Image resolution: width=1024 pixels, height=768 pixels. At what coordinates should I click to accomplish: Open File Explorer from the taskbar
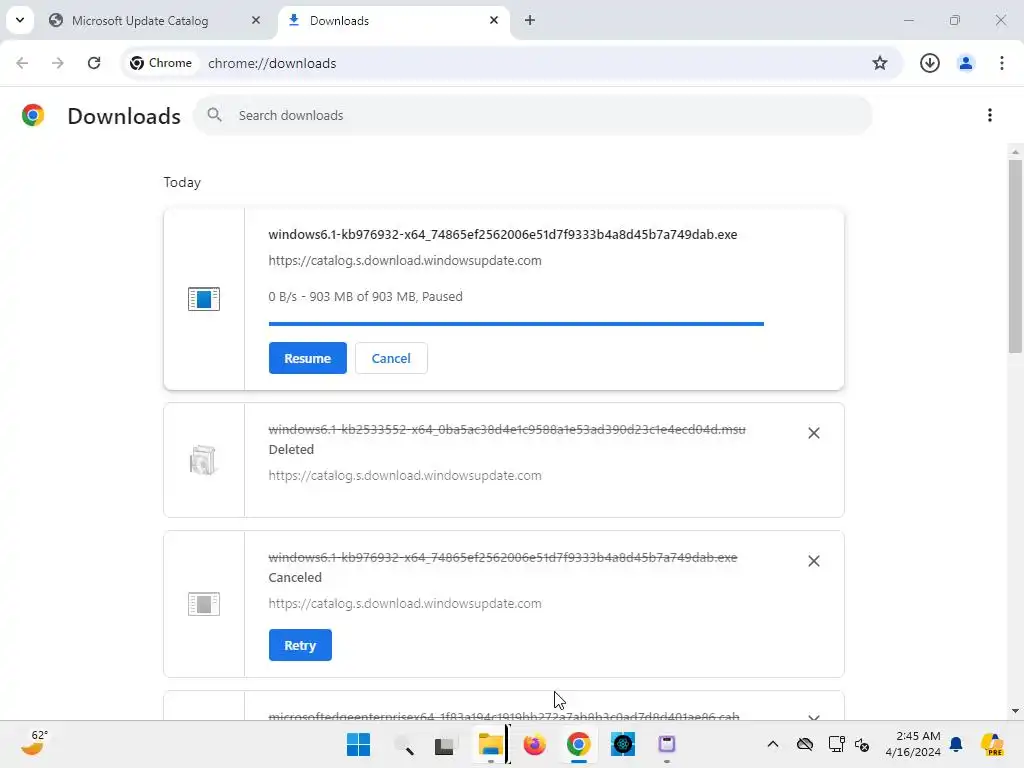490,744
